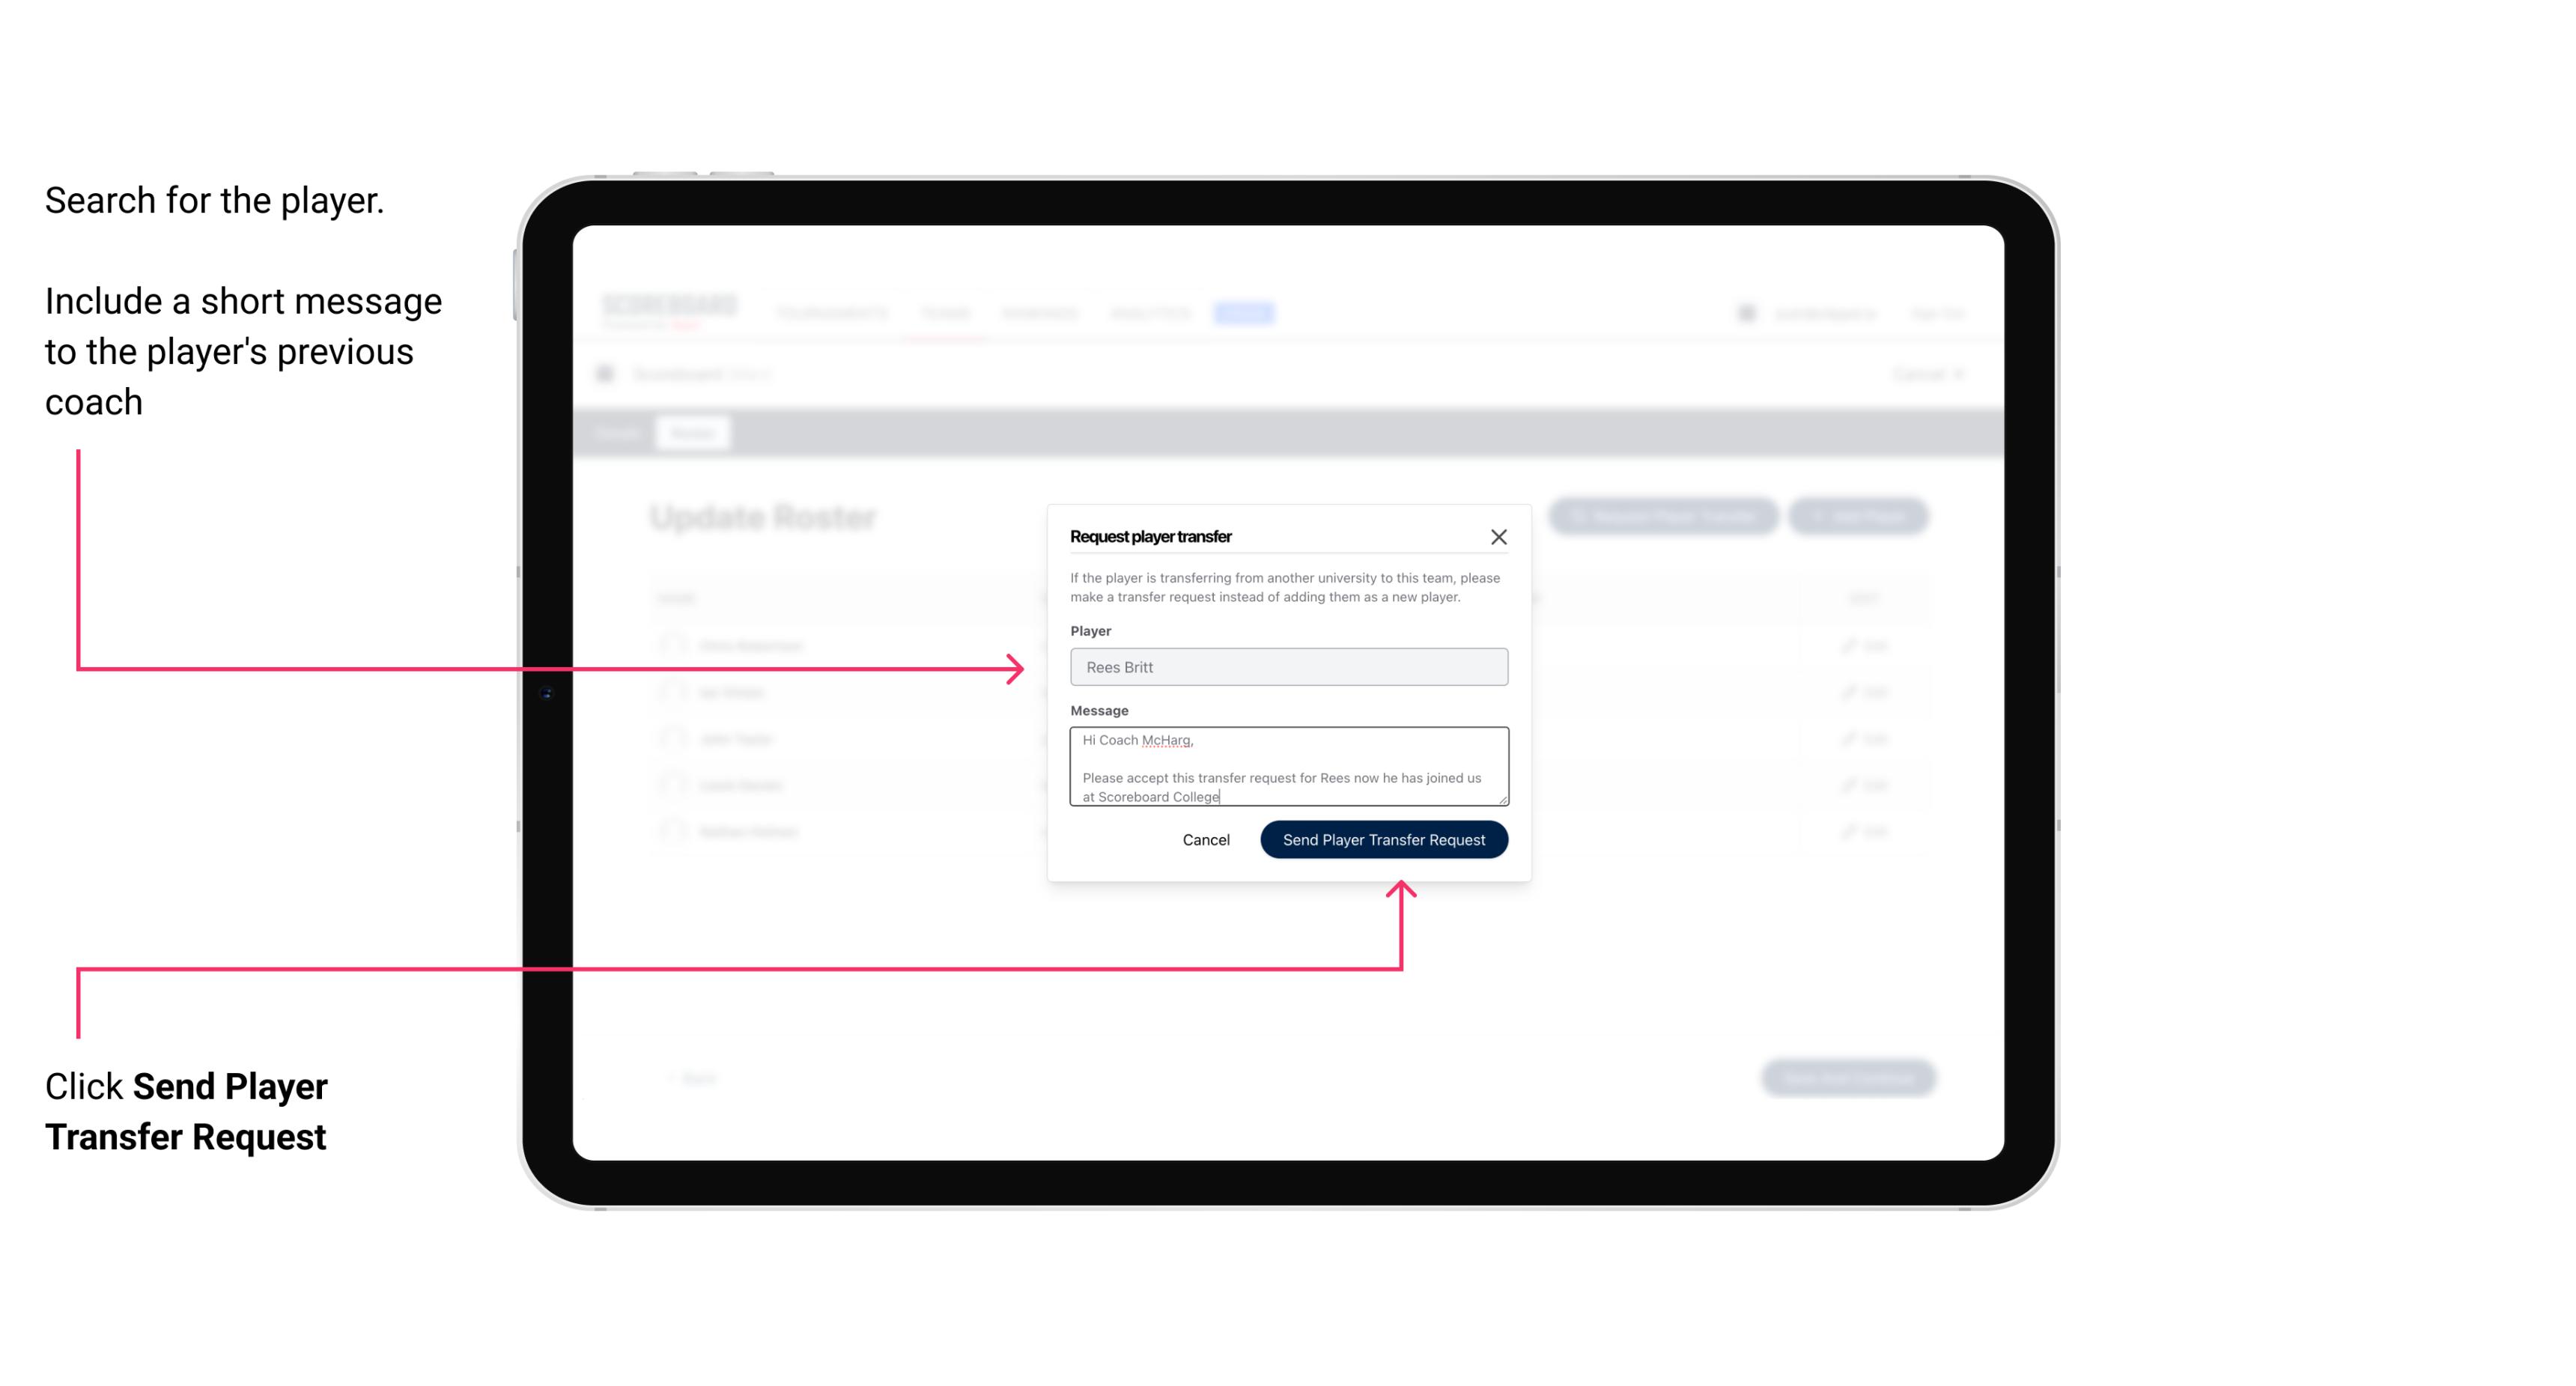The height and width of the screenshot is (1386, 2576).
Task: Select the Player name input field
Action: pyautogui.click(x=1289, y=667)
